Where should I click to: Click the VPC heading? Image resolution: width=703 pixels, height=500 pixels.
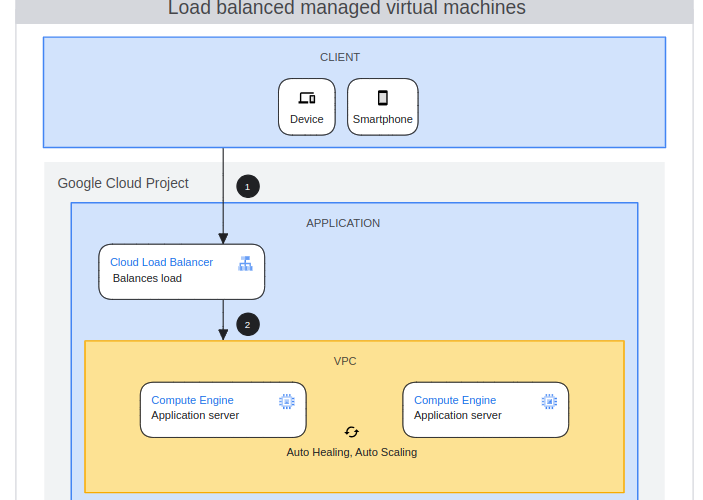pos(345,361)
